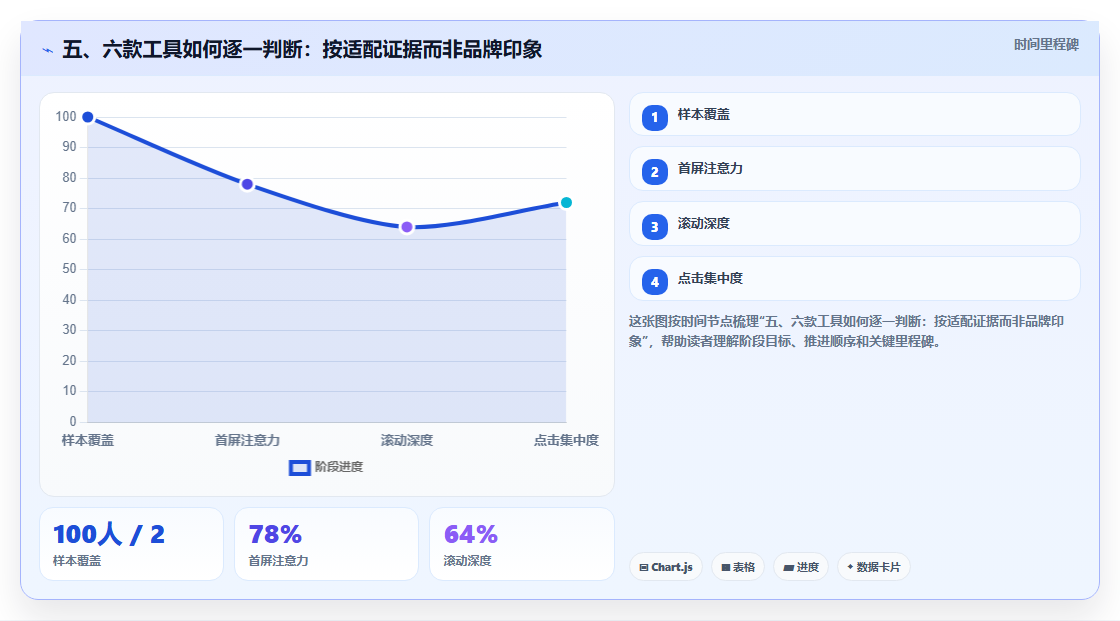The height and width of the screenshot is (621, 1120).
Task: Click the numbered badge 1 icon
Action: 654,117
